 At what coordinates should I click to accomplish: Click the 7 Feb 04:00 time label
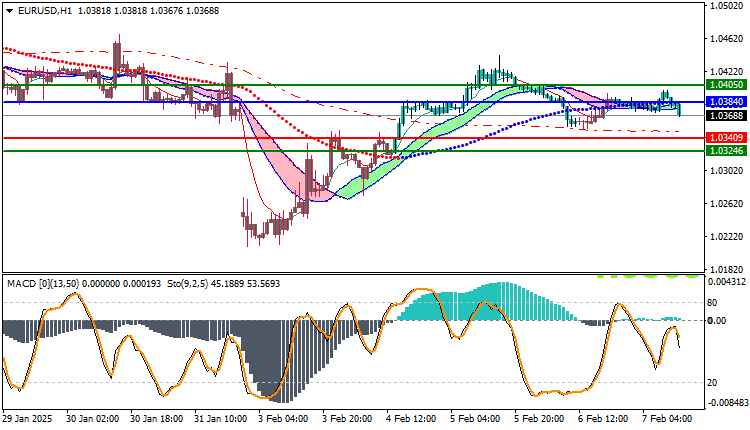[x=668, y=419]
